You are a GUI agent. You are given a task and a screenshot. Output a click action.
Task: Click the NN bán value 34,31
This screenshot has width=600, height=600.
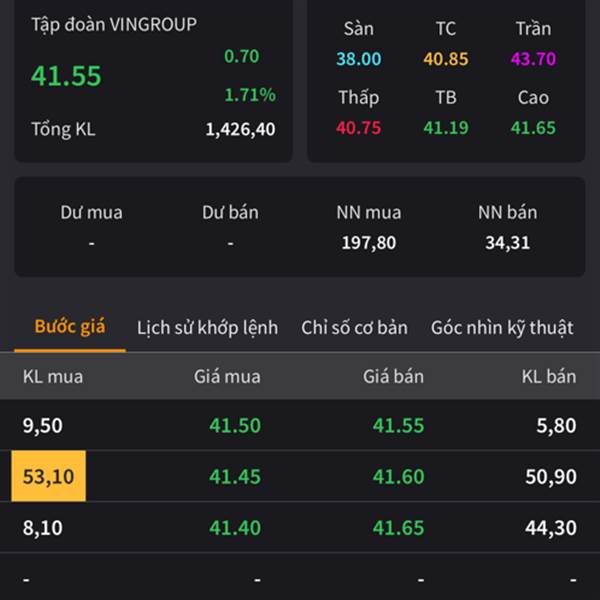pos(507,243)
